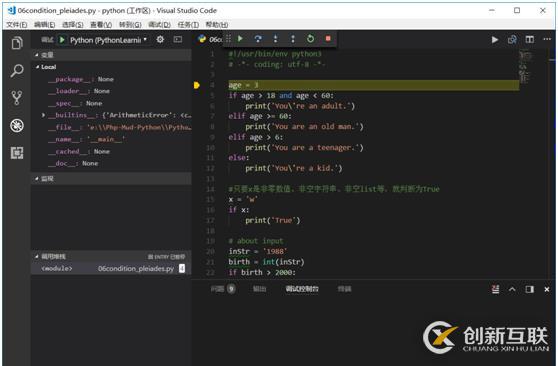Open the Go menu

(130, 25)
